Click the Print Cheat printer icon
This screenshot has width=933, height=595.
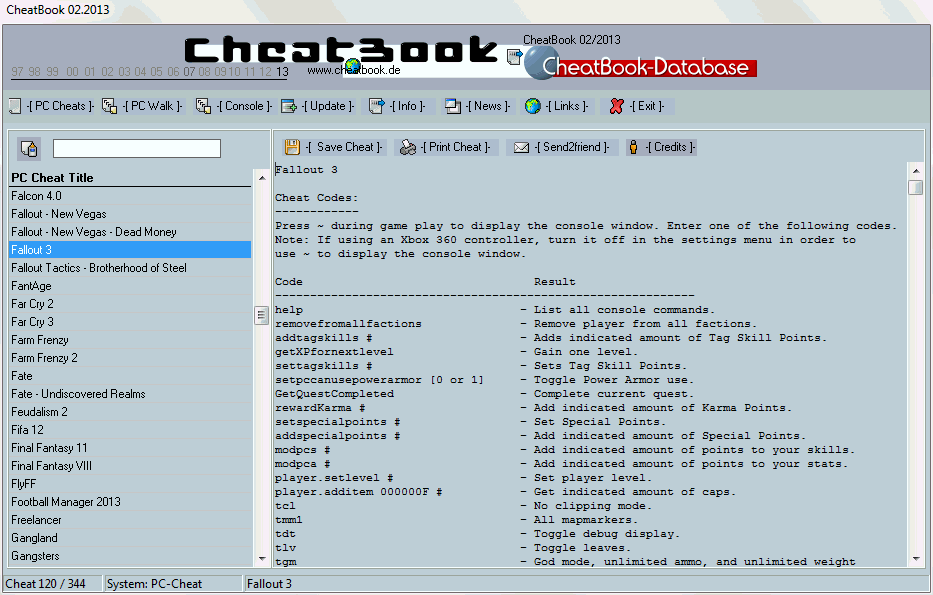click(x=408, y=147)
